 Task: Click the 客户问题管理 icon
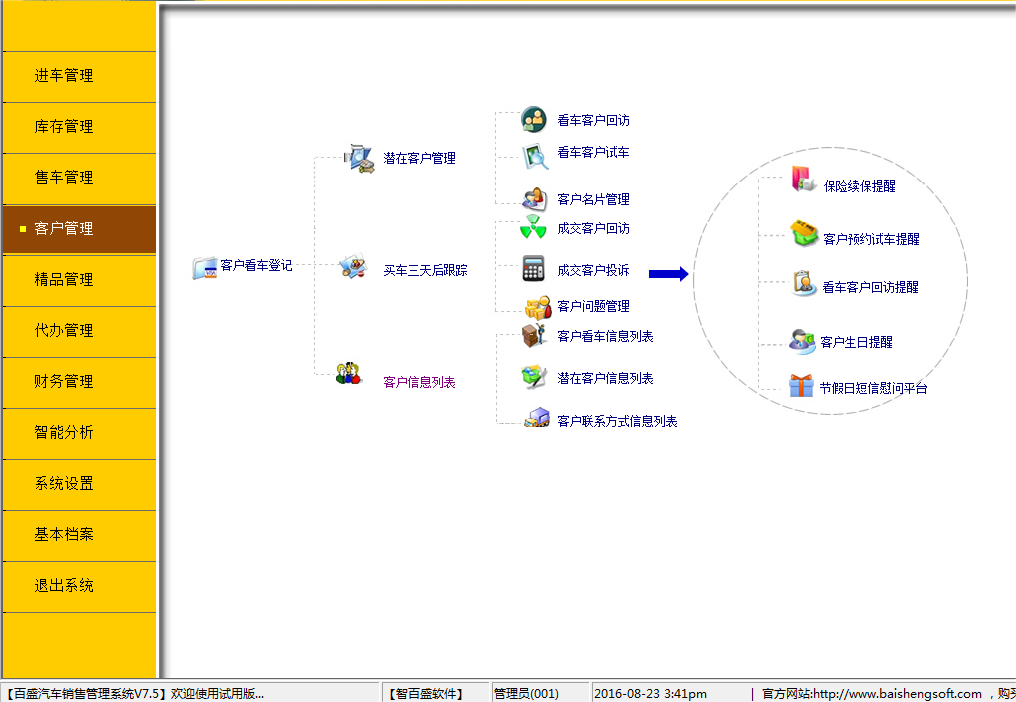point(538,307)
